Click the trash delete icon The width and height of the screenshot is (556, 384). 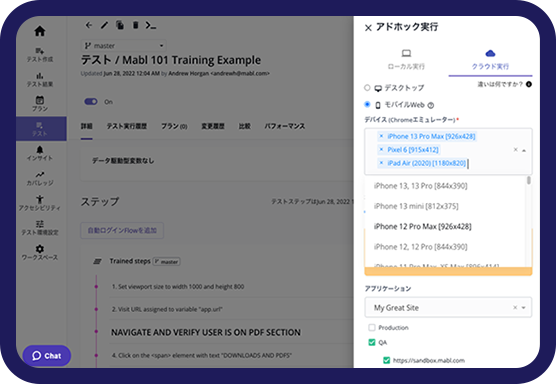[135, 25]
